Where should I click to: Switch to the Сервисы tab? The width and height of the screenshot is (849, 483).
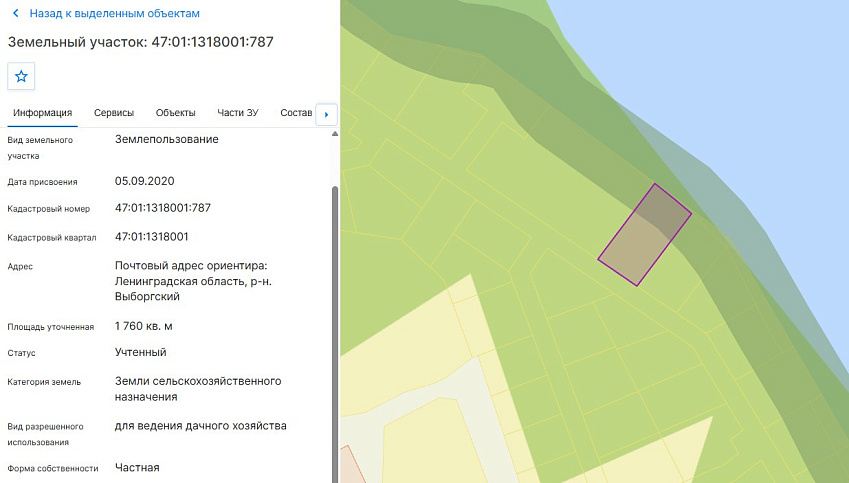[x=114, y=113]
